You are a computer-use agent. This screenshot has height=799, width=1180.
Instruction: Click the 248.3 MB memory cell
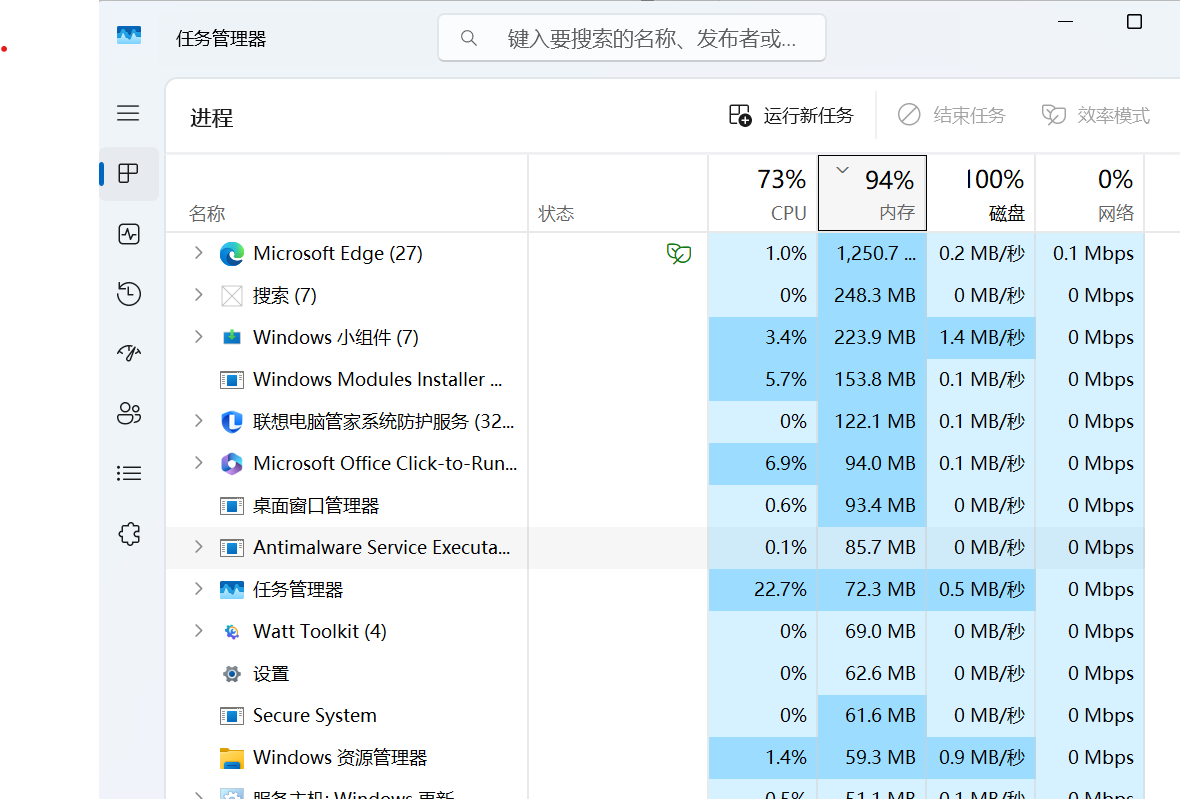click(872, 295)
